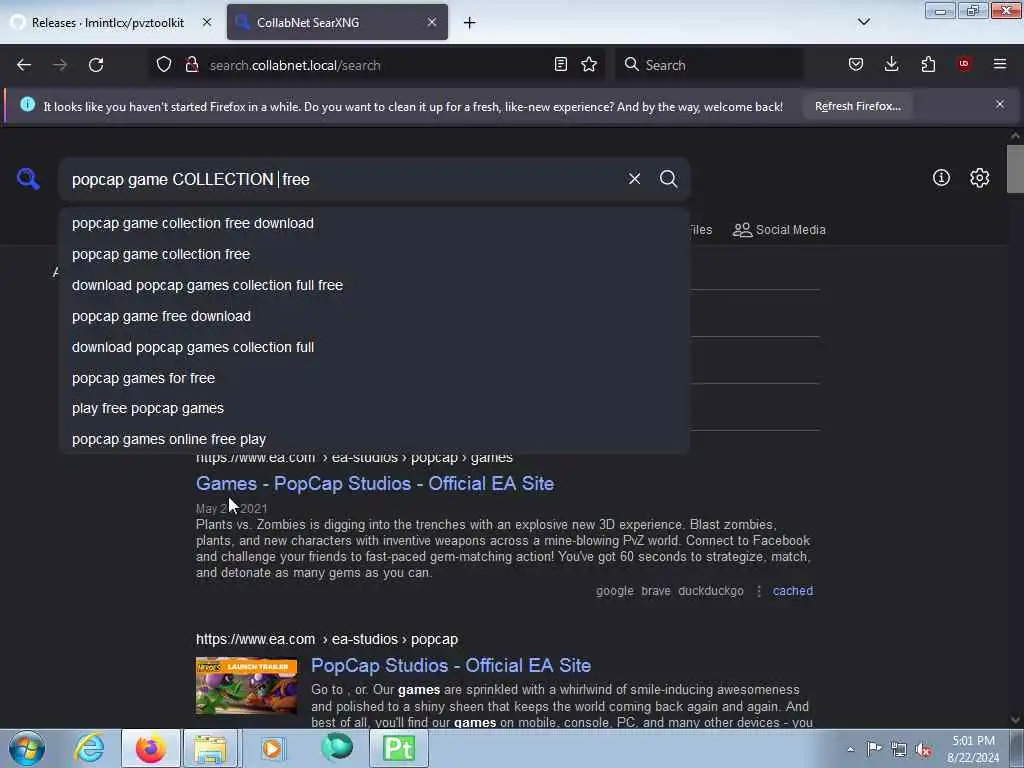Open the teal globe taskbar app
Image resolution: width=1024 pixels, height=768 pixels.
(337, 748)
